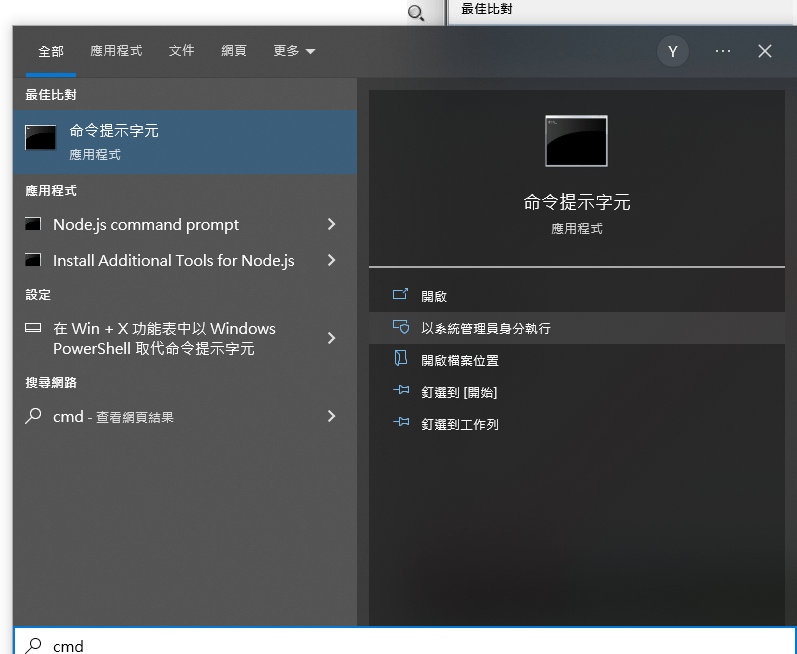This screenshot has height=654, width=797.
Task: Click the web search magnifier icon for cmd
Action: [x=33, y=417]
